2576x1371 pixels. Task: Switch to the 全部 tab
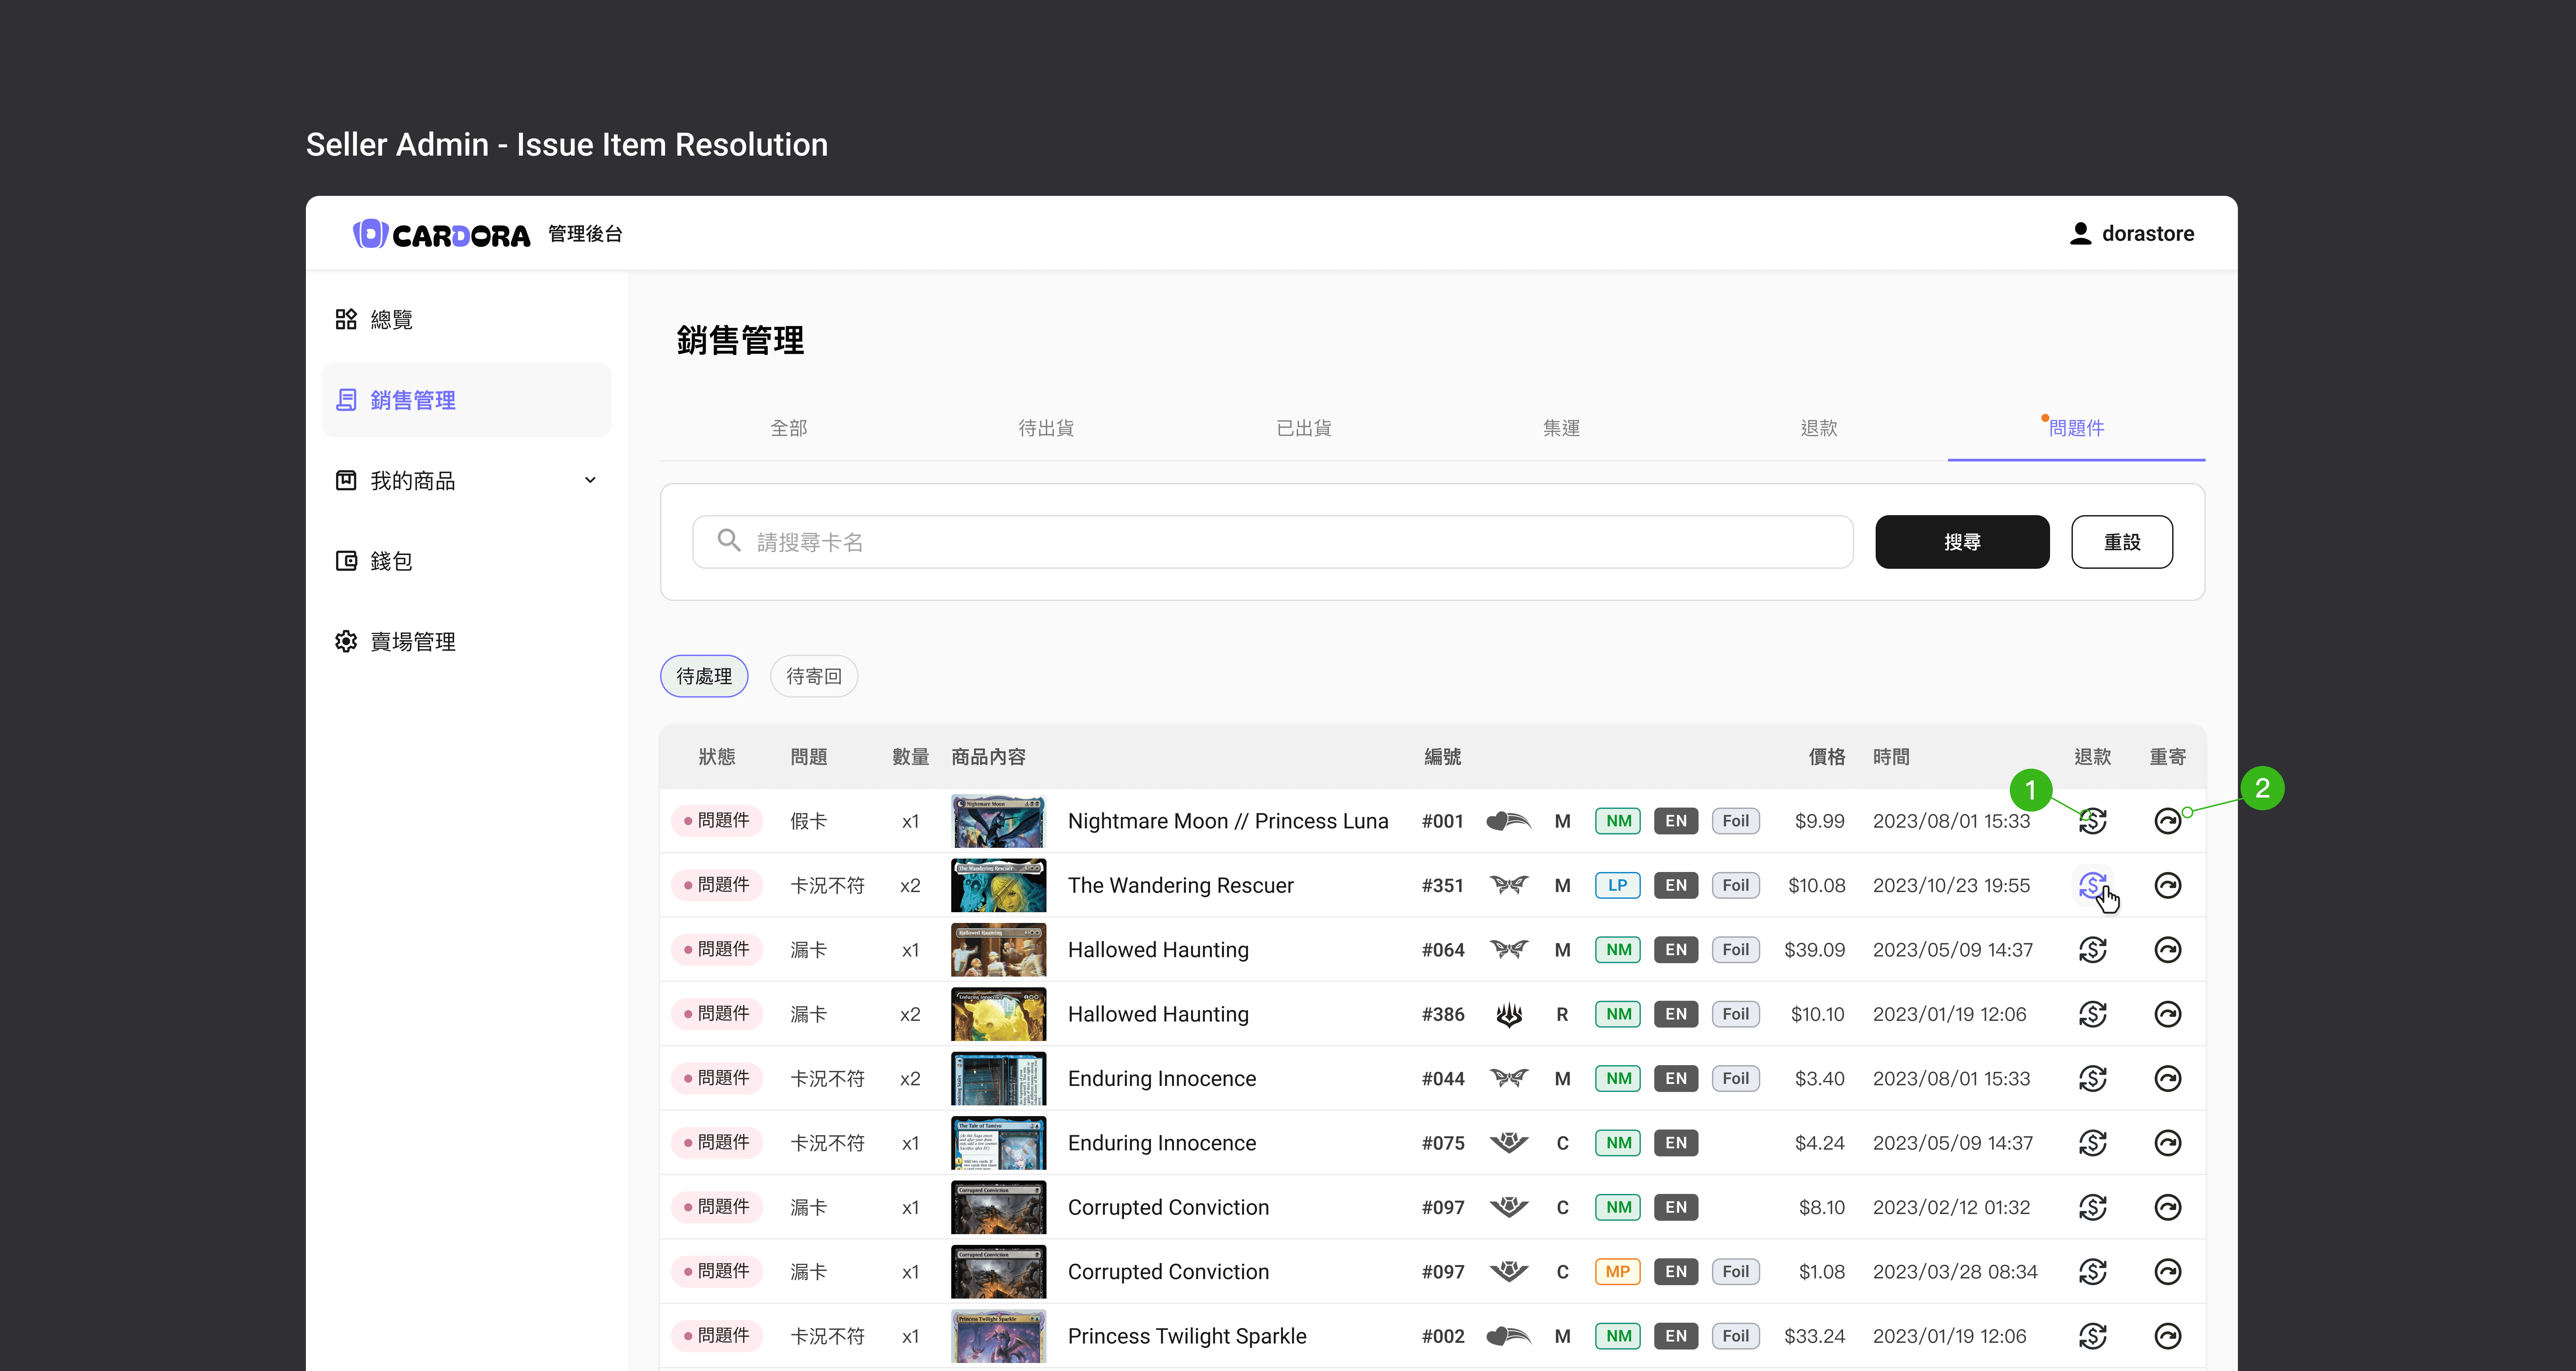click(789, 428)
